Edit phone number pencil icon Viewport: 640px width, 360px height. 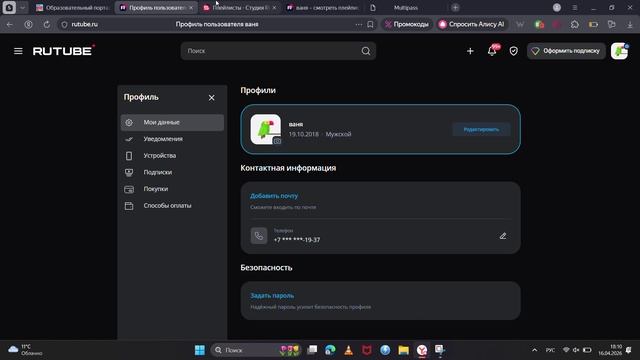coord(503,236)
